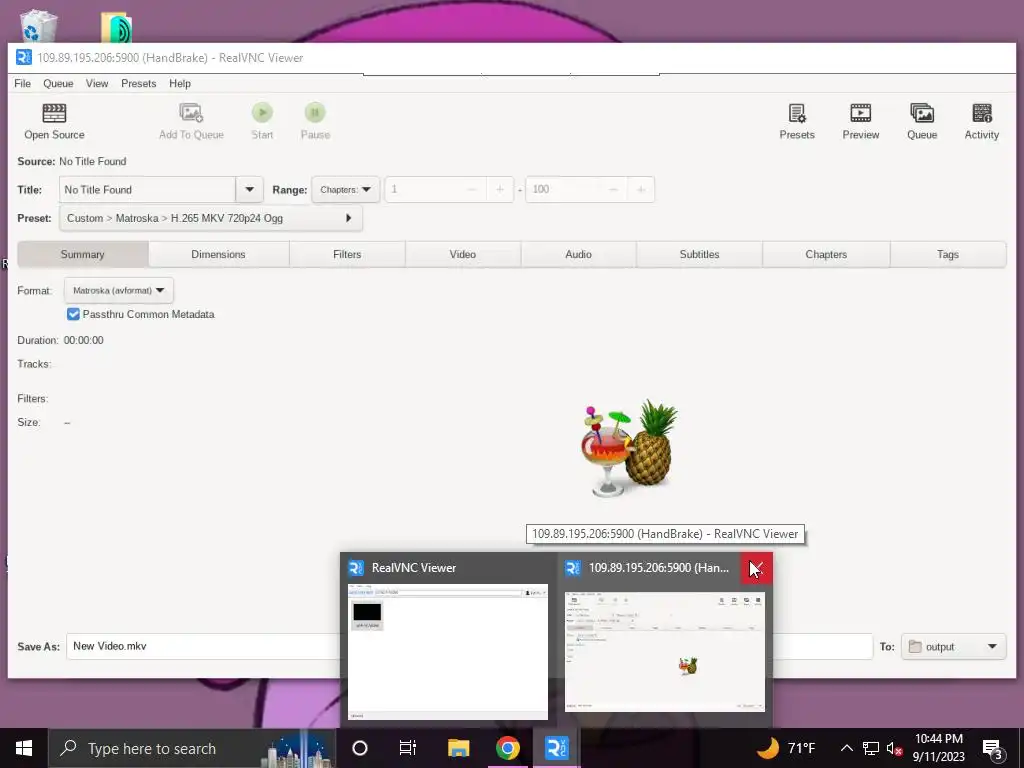Screen dimensions: 1024x768
Task: Open Cortana circle icon on taskbar
Action: [x=360, y=748]
